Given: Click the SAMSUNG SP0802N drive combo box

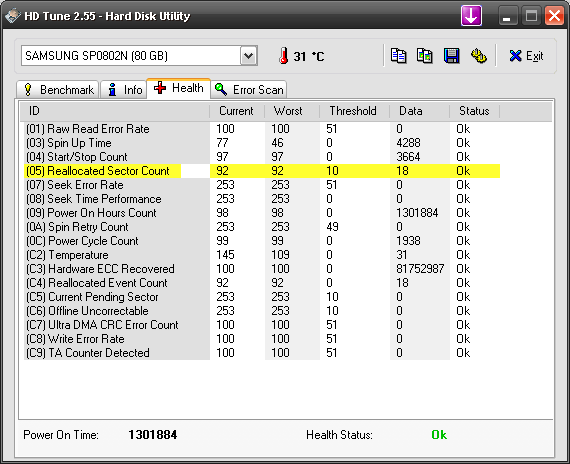Looking at the screenshot, I should coord(139,56).
